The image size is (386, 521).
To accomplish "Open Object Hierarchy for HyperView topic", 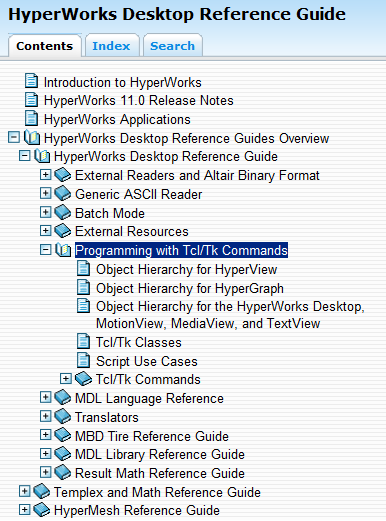I will point(187,269).
